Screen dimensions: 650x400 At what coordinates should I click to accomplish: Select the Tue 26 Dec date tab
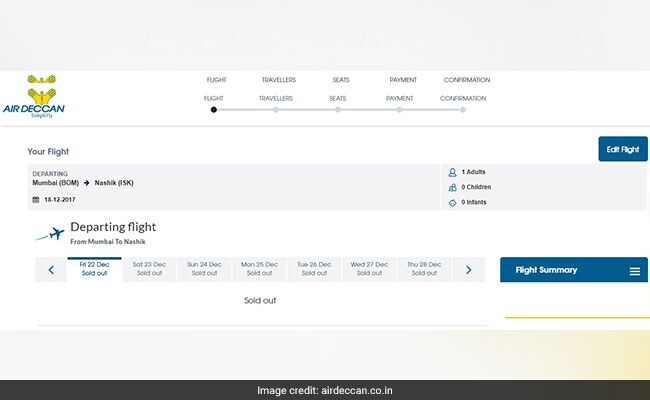tap(314, 269)
